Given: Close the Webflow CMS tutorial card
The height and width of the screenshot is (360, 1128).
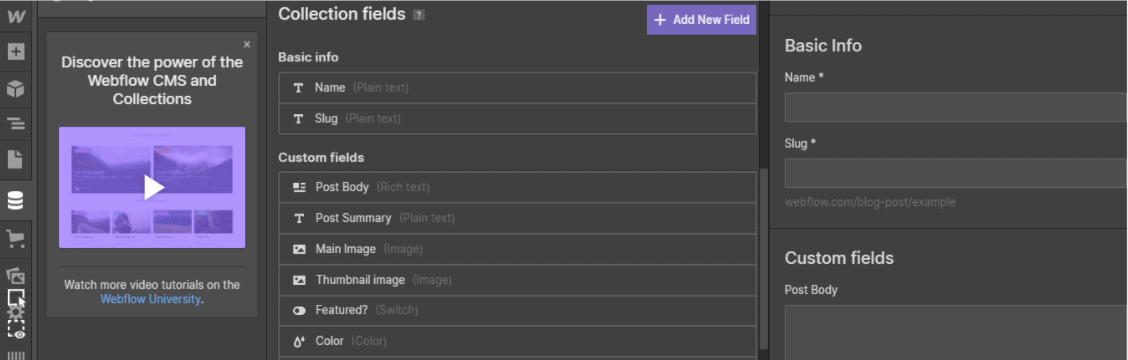Looking at the screenshot, I should [x=247, y=44].
